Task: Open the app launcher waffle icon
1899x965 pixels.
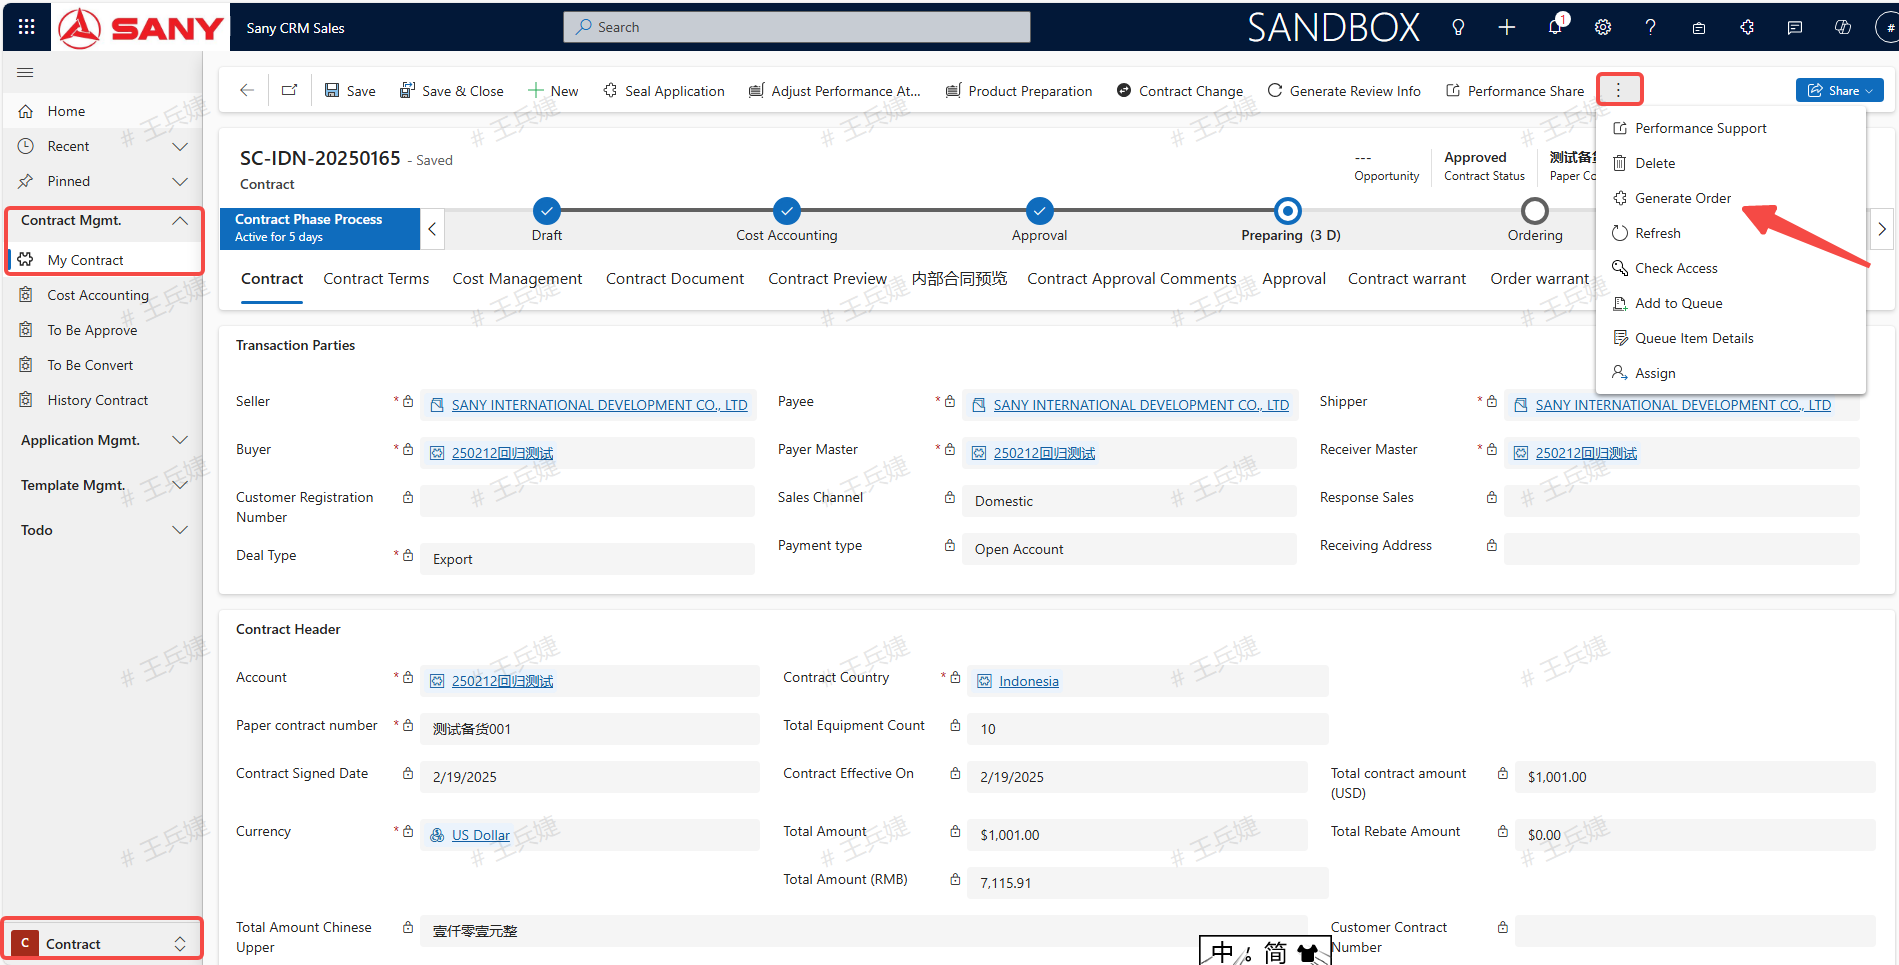Action: pyautogui.click(x=25, y=26)
